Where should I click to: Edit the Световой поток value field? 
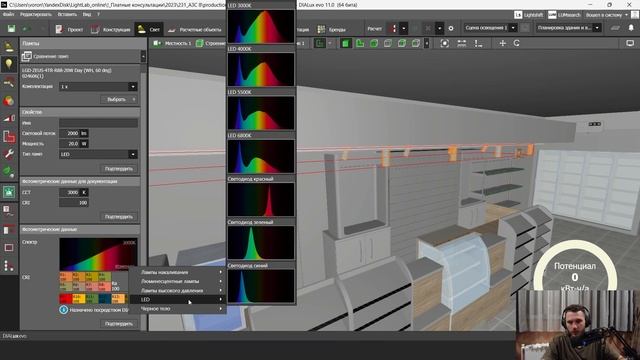[69, 133]
